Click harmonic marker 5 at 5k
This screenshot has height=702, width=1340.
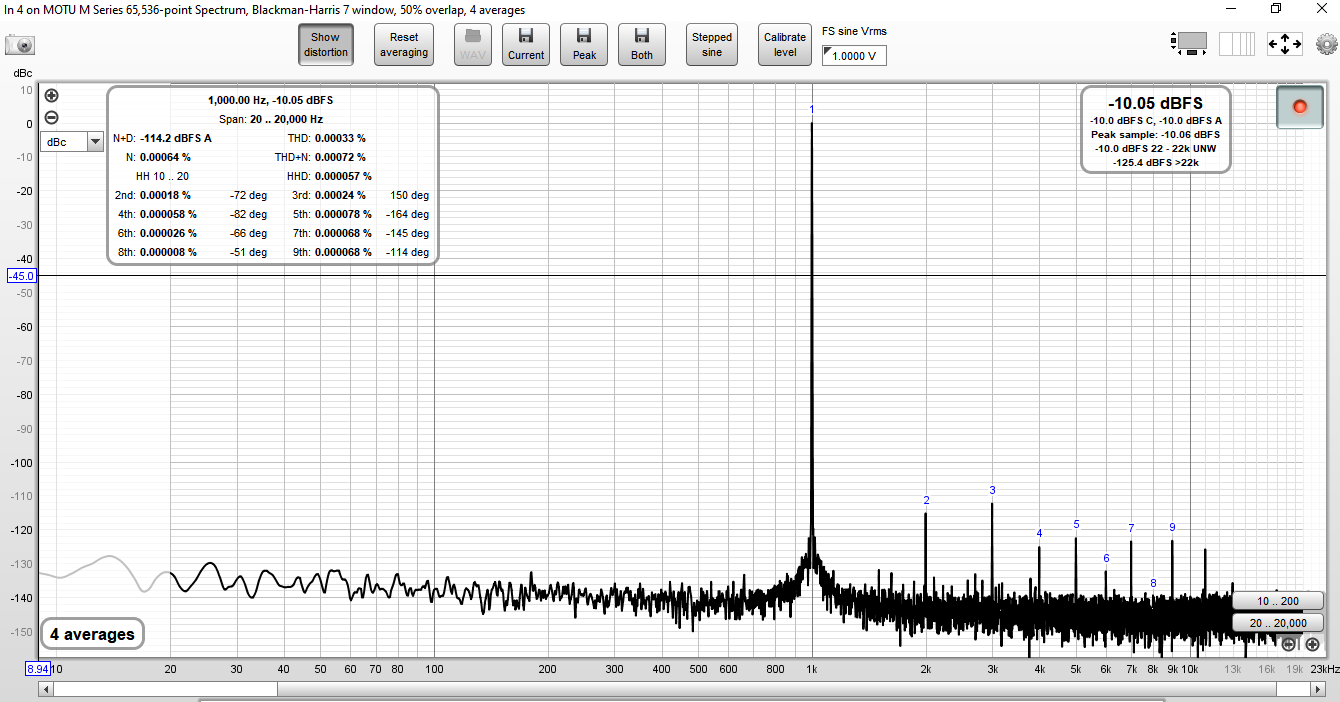[1076, 524]
